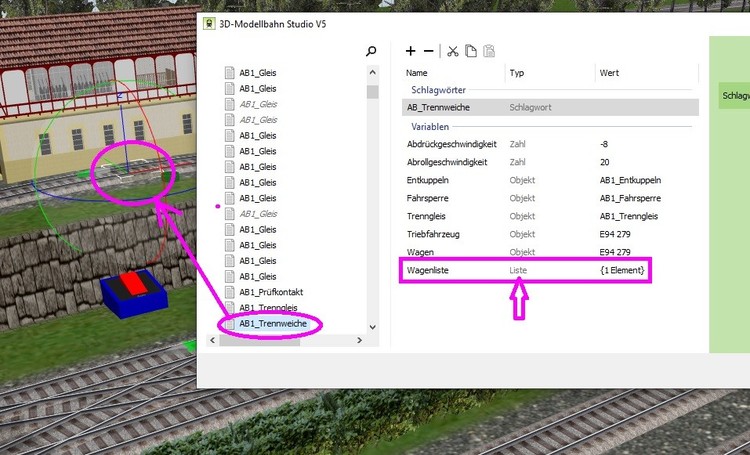Click the object list scroll up arrow
This screenshot has width=750, height=455.
click(373, 72)
